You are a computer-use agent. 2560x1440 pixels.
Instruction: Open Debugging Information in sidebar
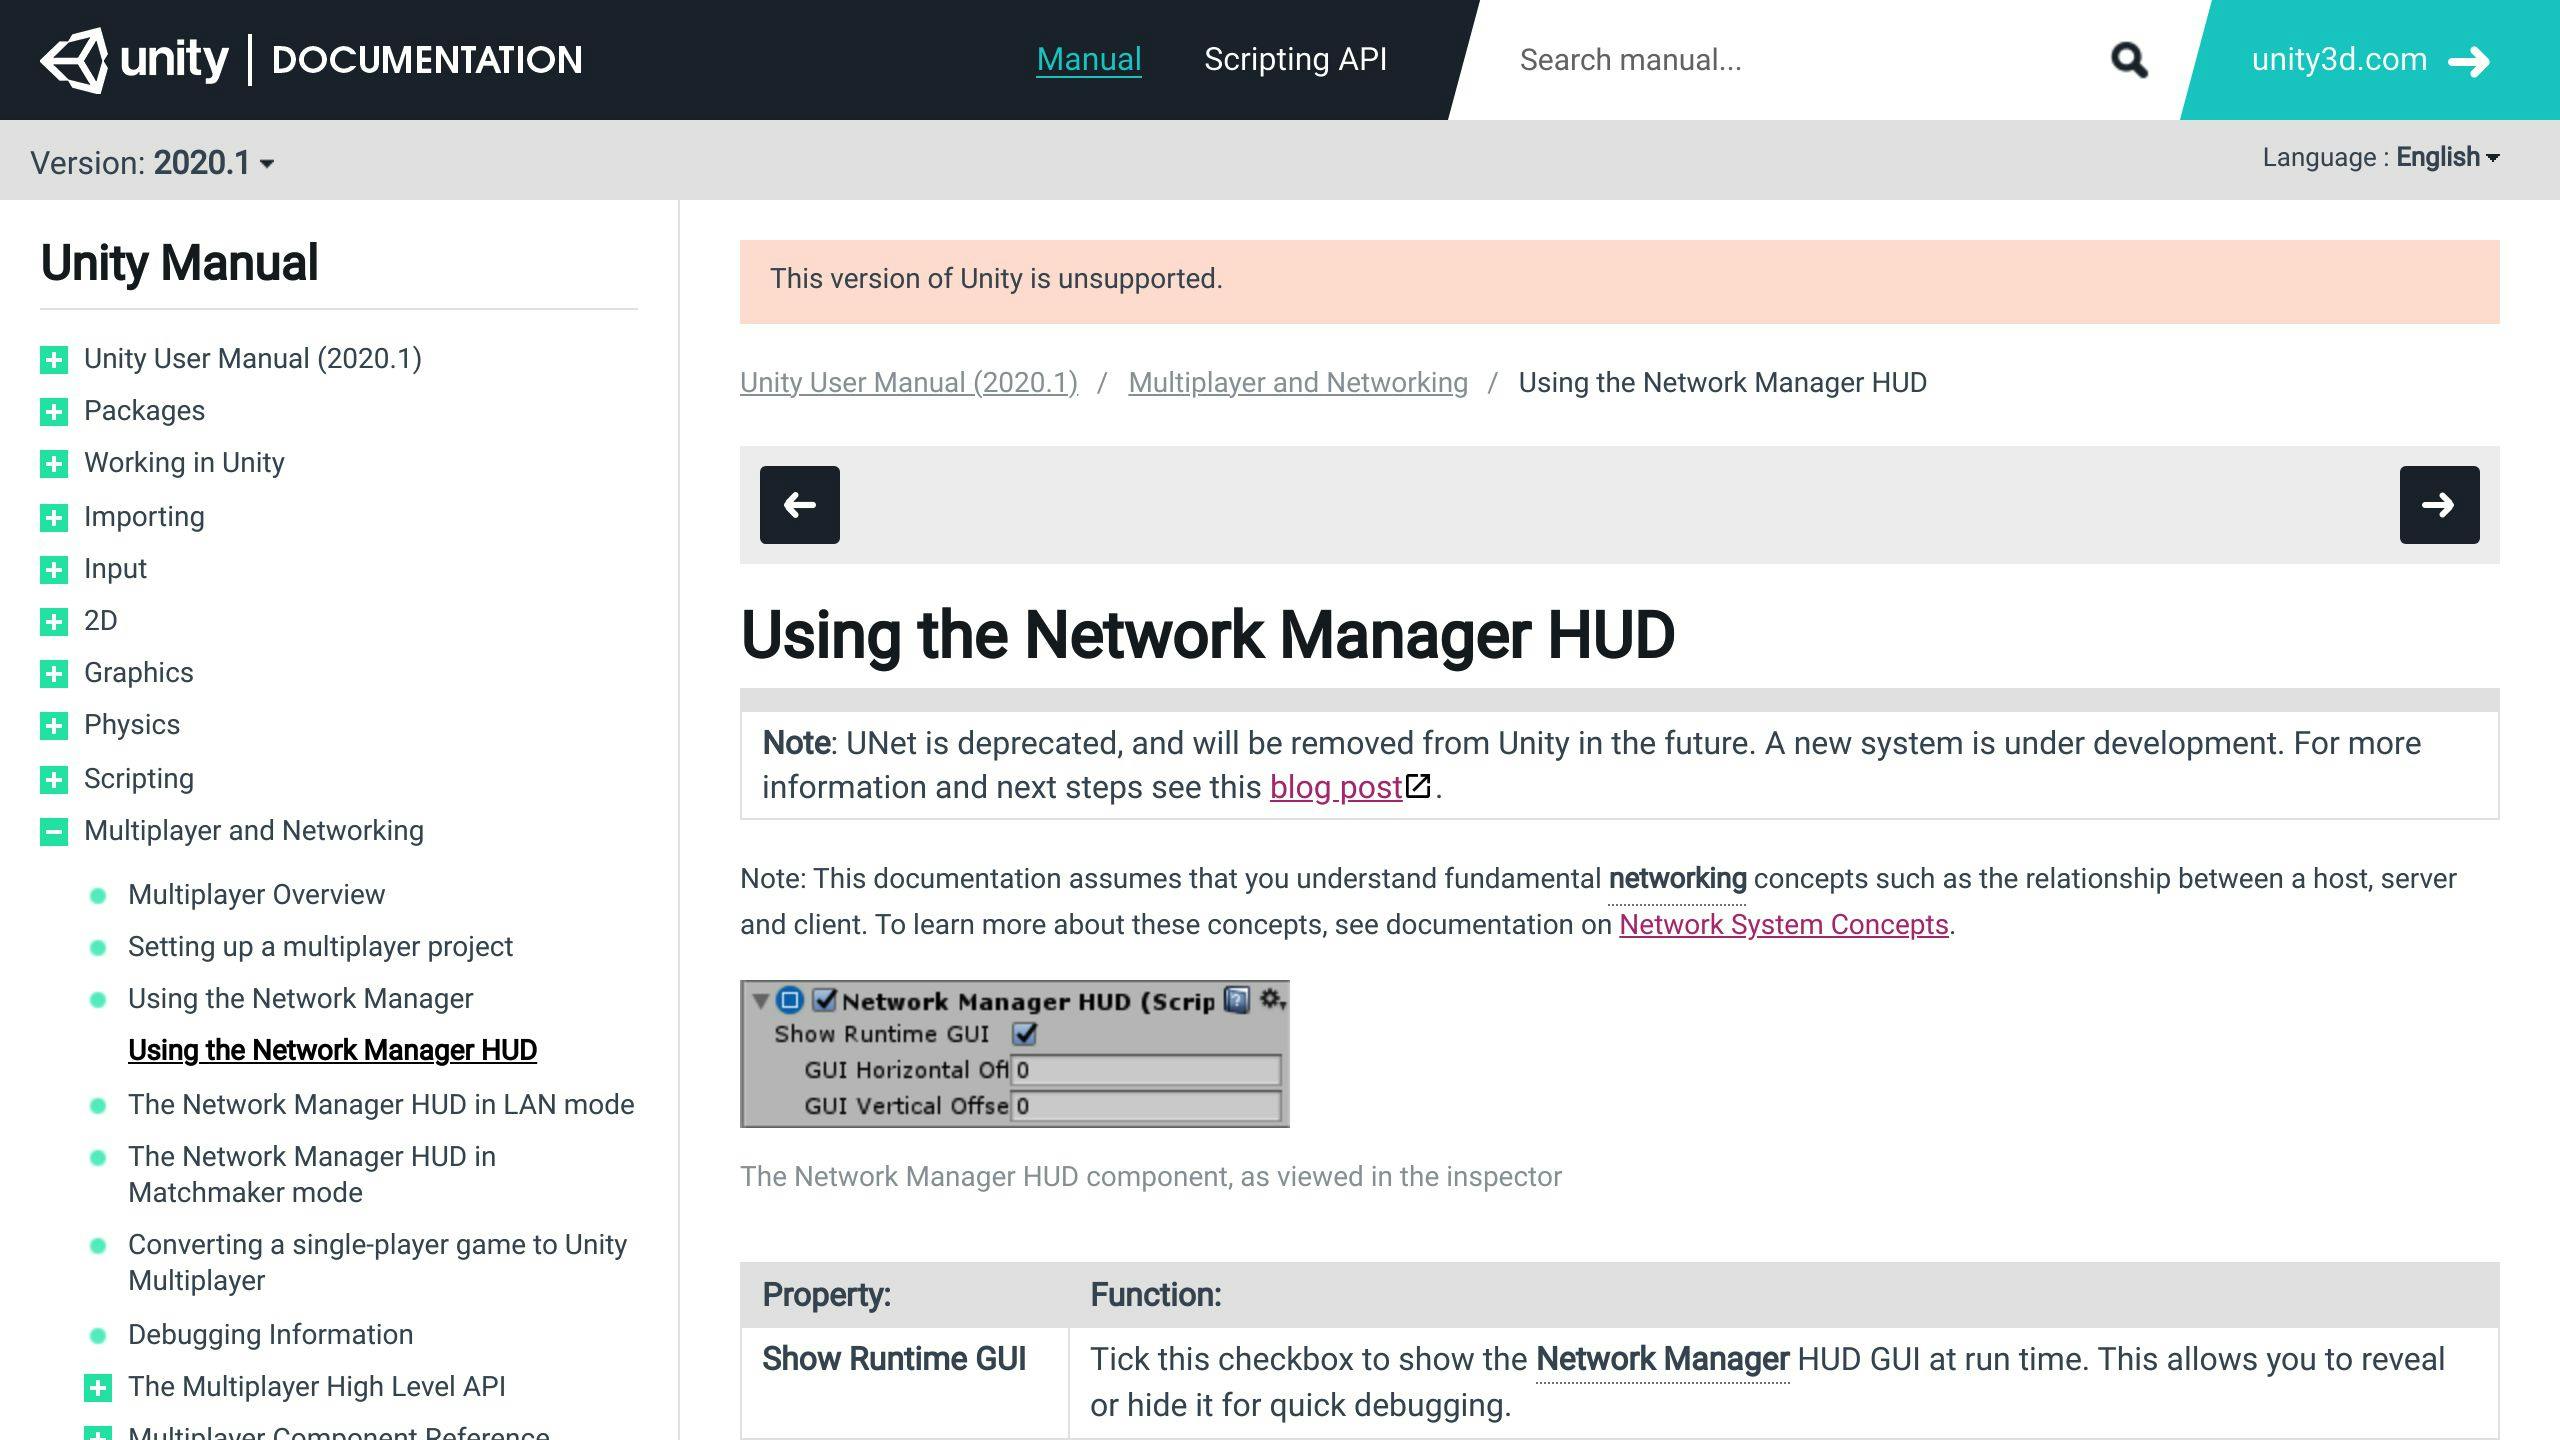click(270, 1335)
